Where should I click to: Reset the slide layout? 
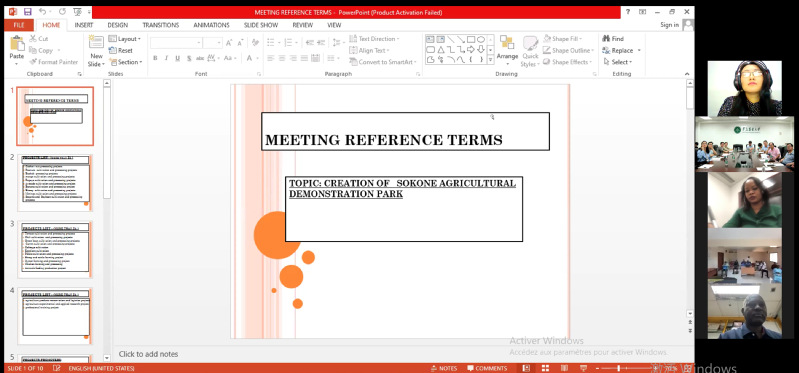pos(121,50)
